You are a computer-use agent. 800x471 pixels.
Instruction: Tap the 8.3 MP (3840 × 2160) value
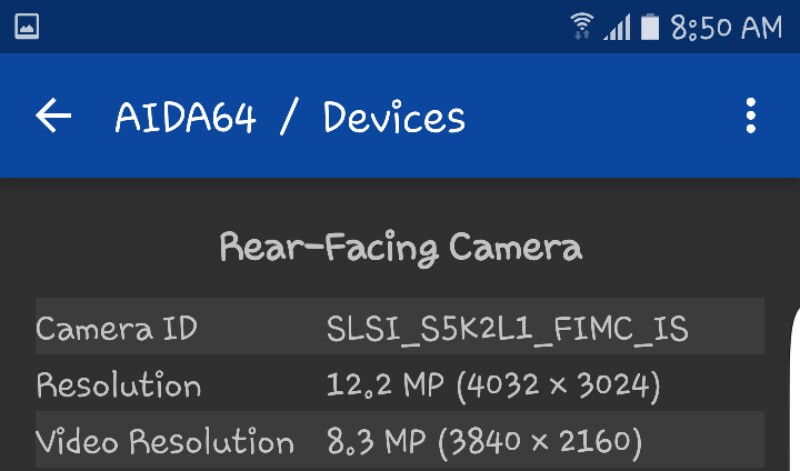click(484, 441)
